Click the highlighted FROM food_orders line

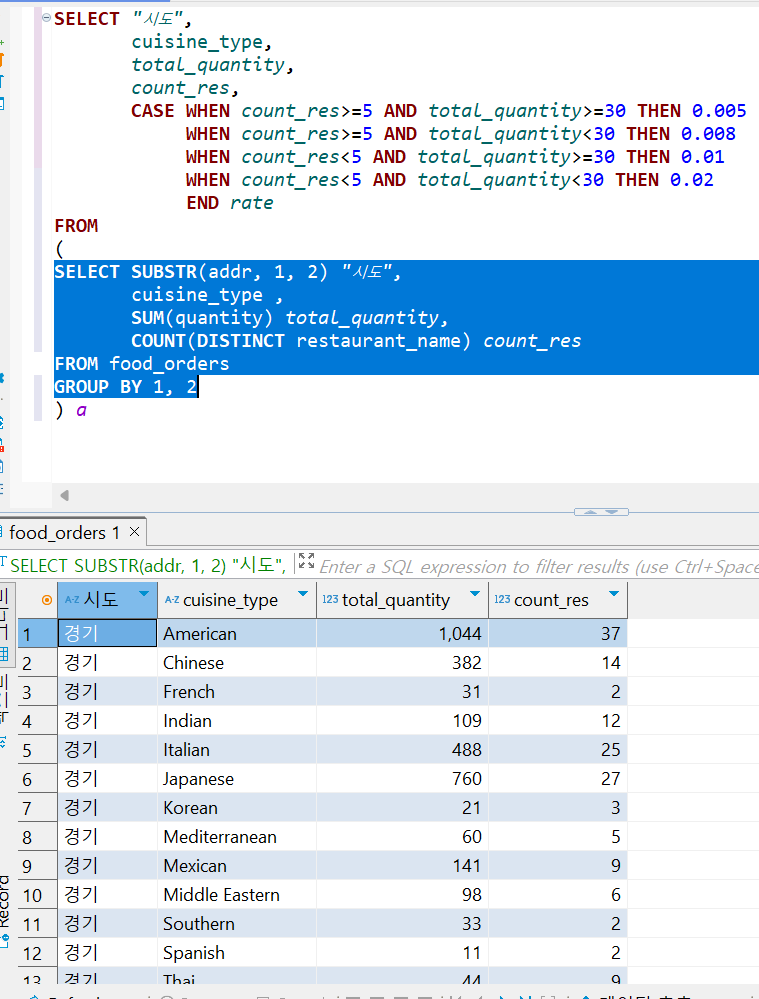click(x=141, y=364)
